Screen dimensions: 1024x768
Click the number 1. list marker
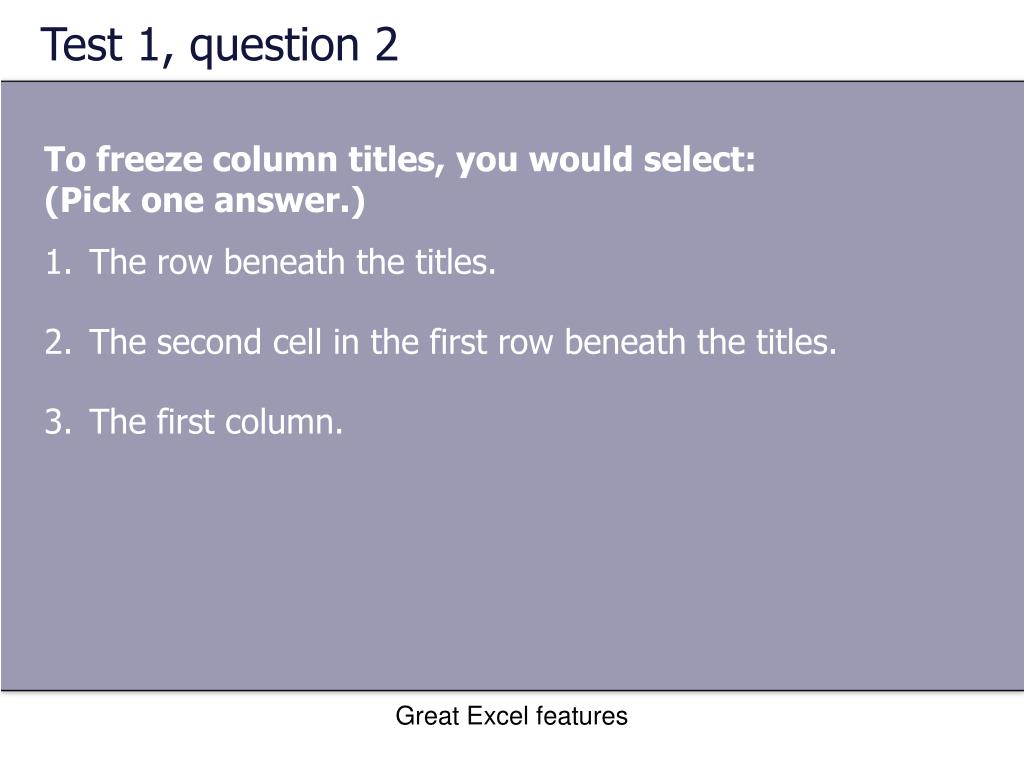tap(58, 263)
